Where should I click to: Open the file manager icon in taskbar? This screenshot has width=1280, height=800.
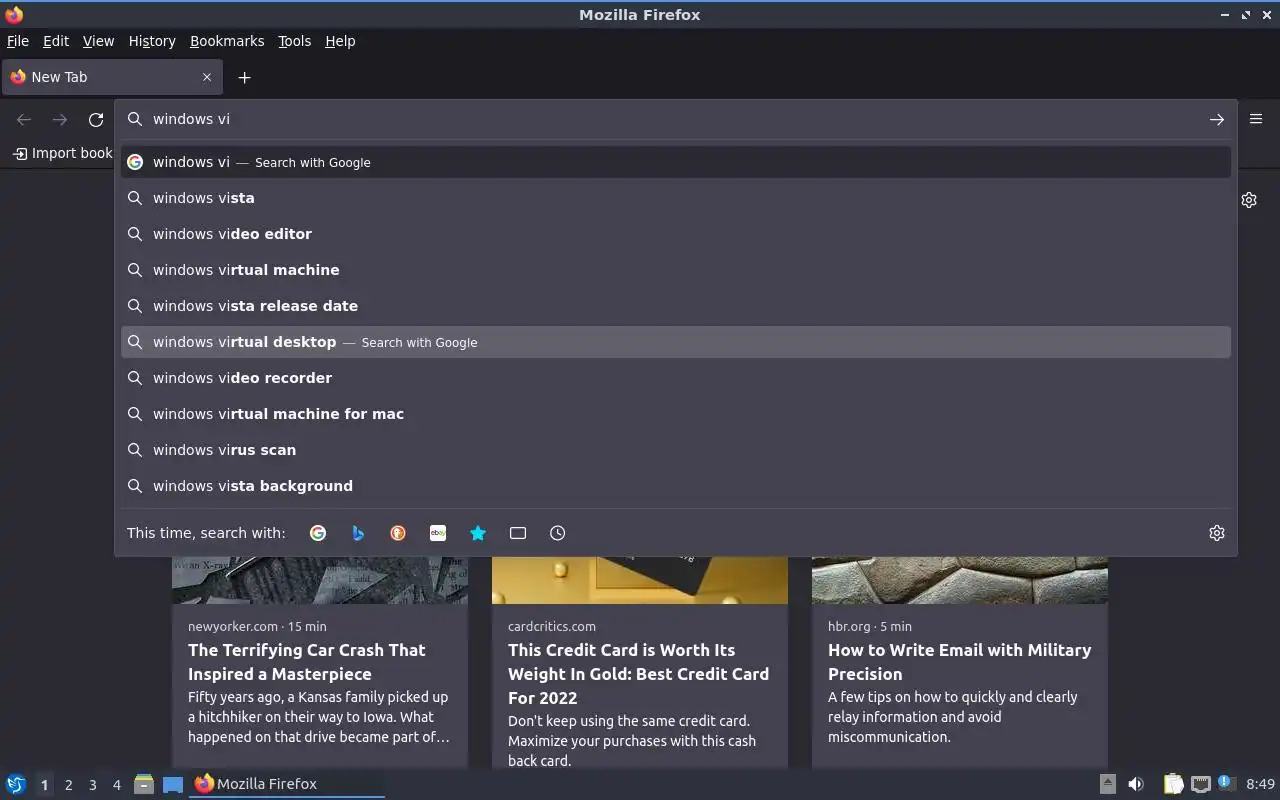[144, 784]
